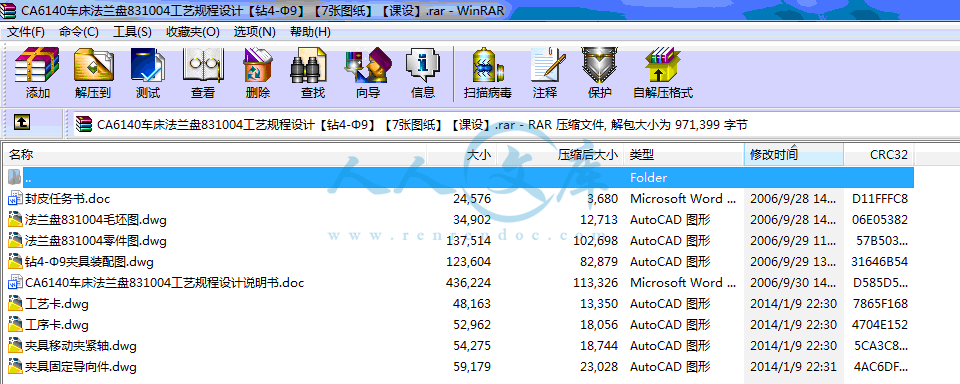Viewport: 960px width, 384px height.
Task: Click the 注释 (Comment) icon
Action: pyautogui.click(x=545, y=73)
